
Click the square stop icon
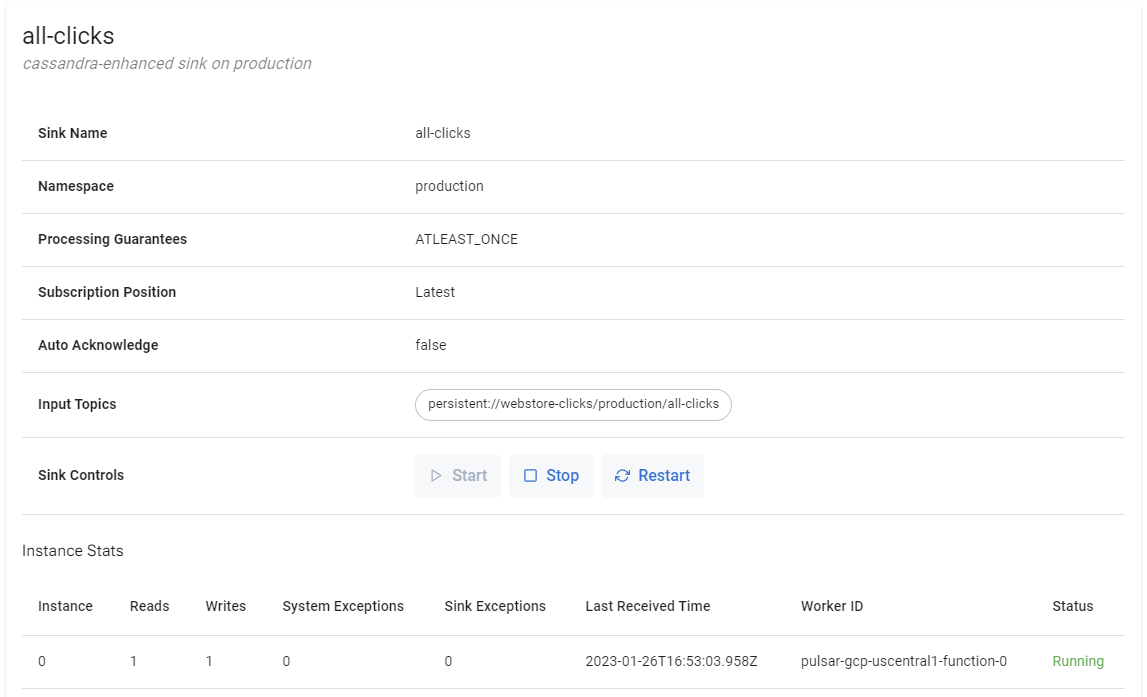pyautogui.click(x=531, y=476)
